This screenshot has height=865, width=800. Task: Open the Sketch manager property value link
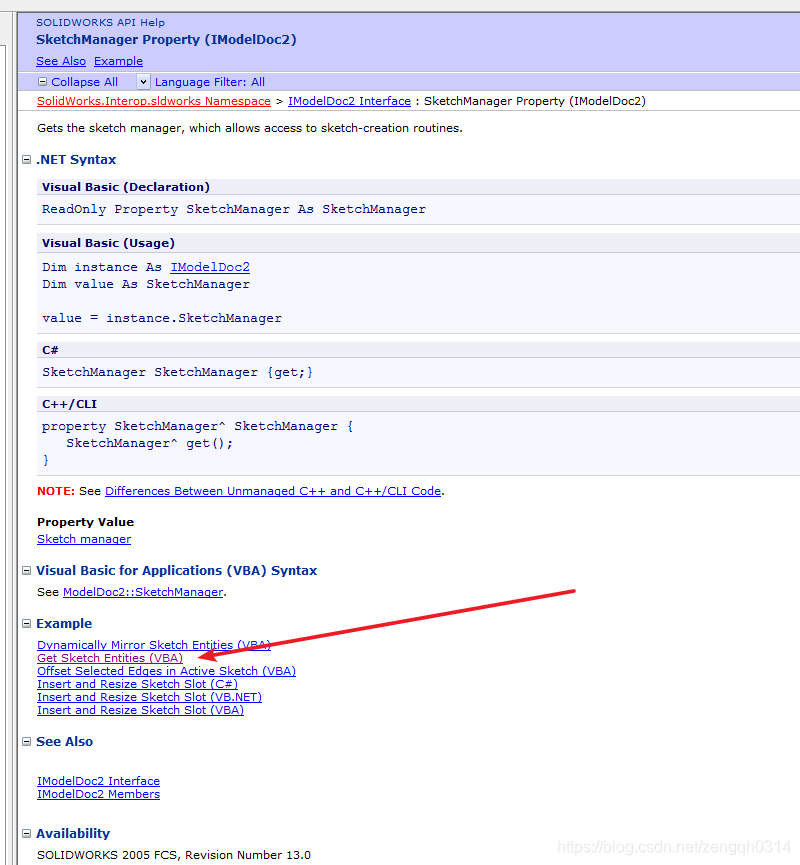[x=84, y=539]
